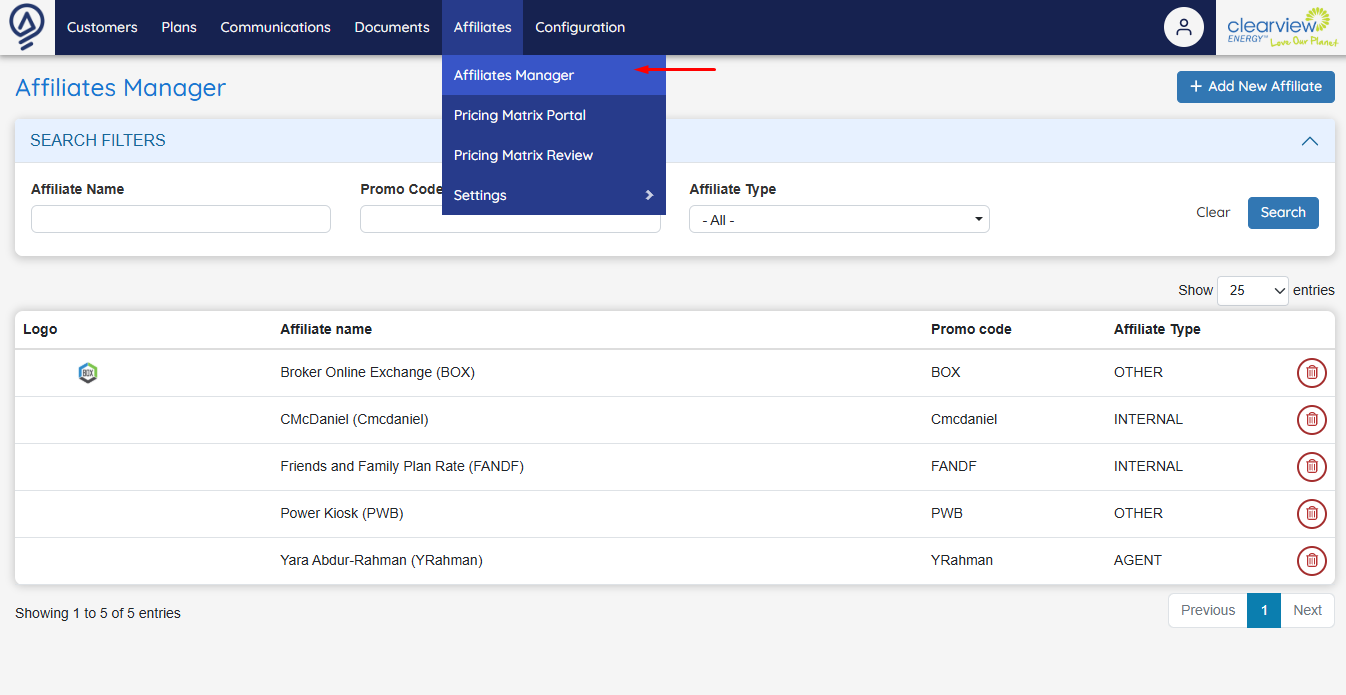Viewport: 1346px width, 695px height.
Task: Click the BOX affiliate logo thumbnail
Action: tap(88, 373)
